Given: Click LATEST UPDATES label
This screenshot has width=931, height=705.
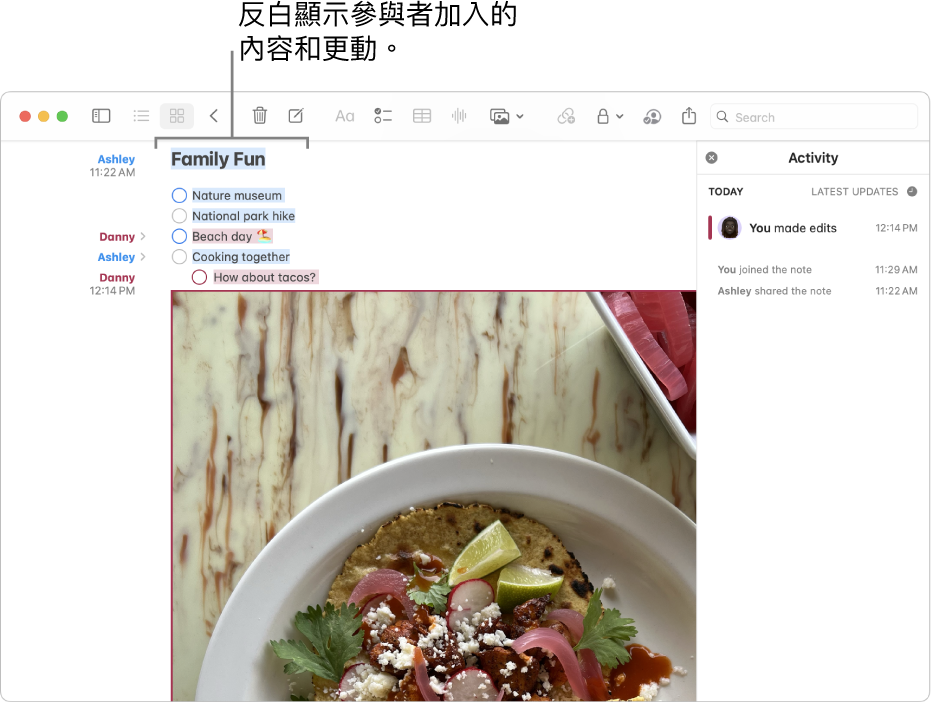Looking at the screenshot, I should tap(854, 191).
